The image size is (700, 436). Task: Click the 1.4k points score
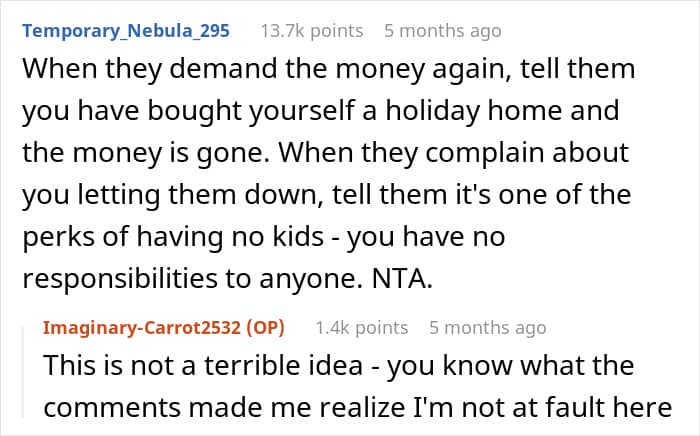point(362,328)
